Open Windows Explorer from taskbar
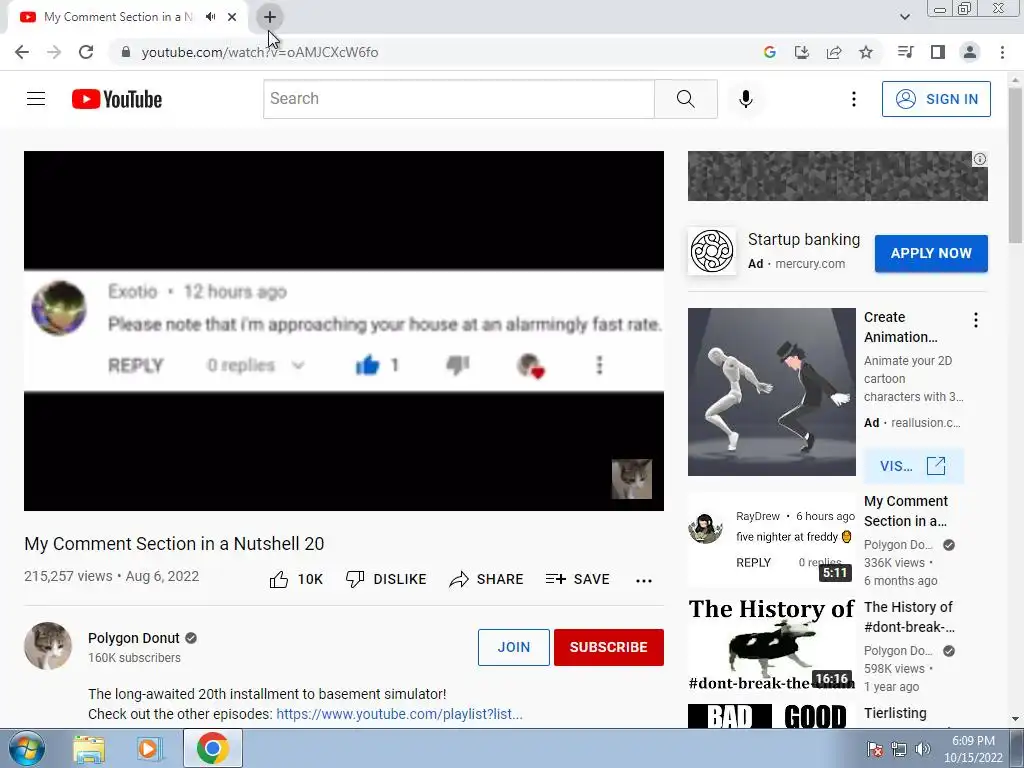 point(89,749)
